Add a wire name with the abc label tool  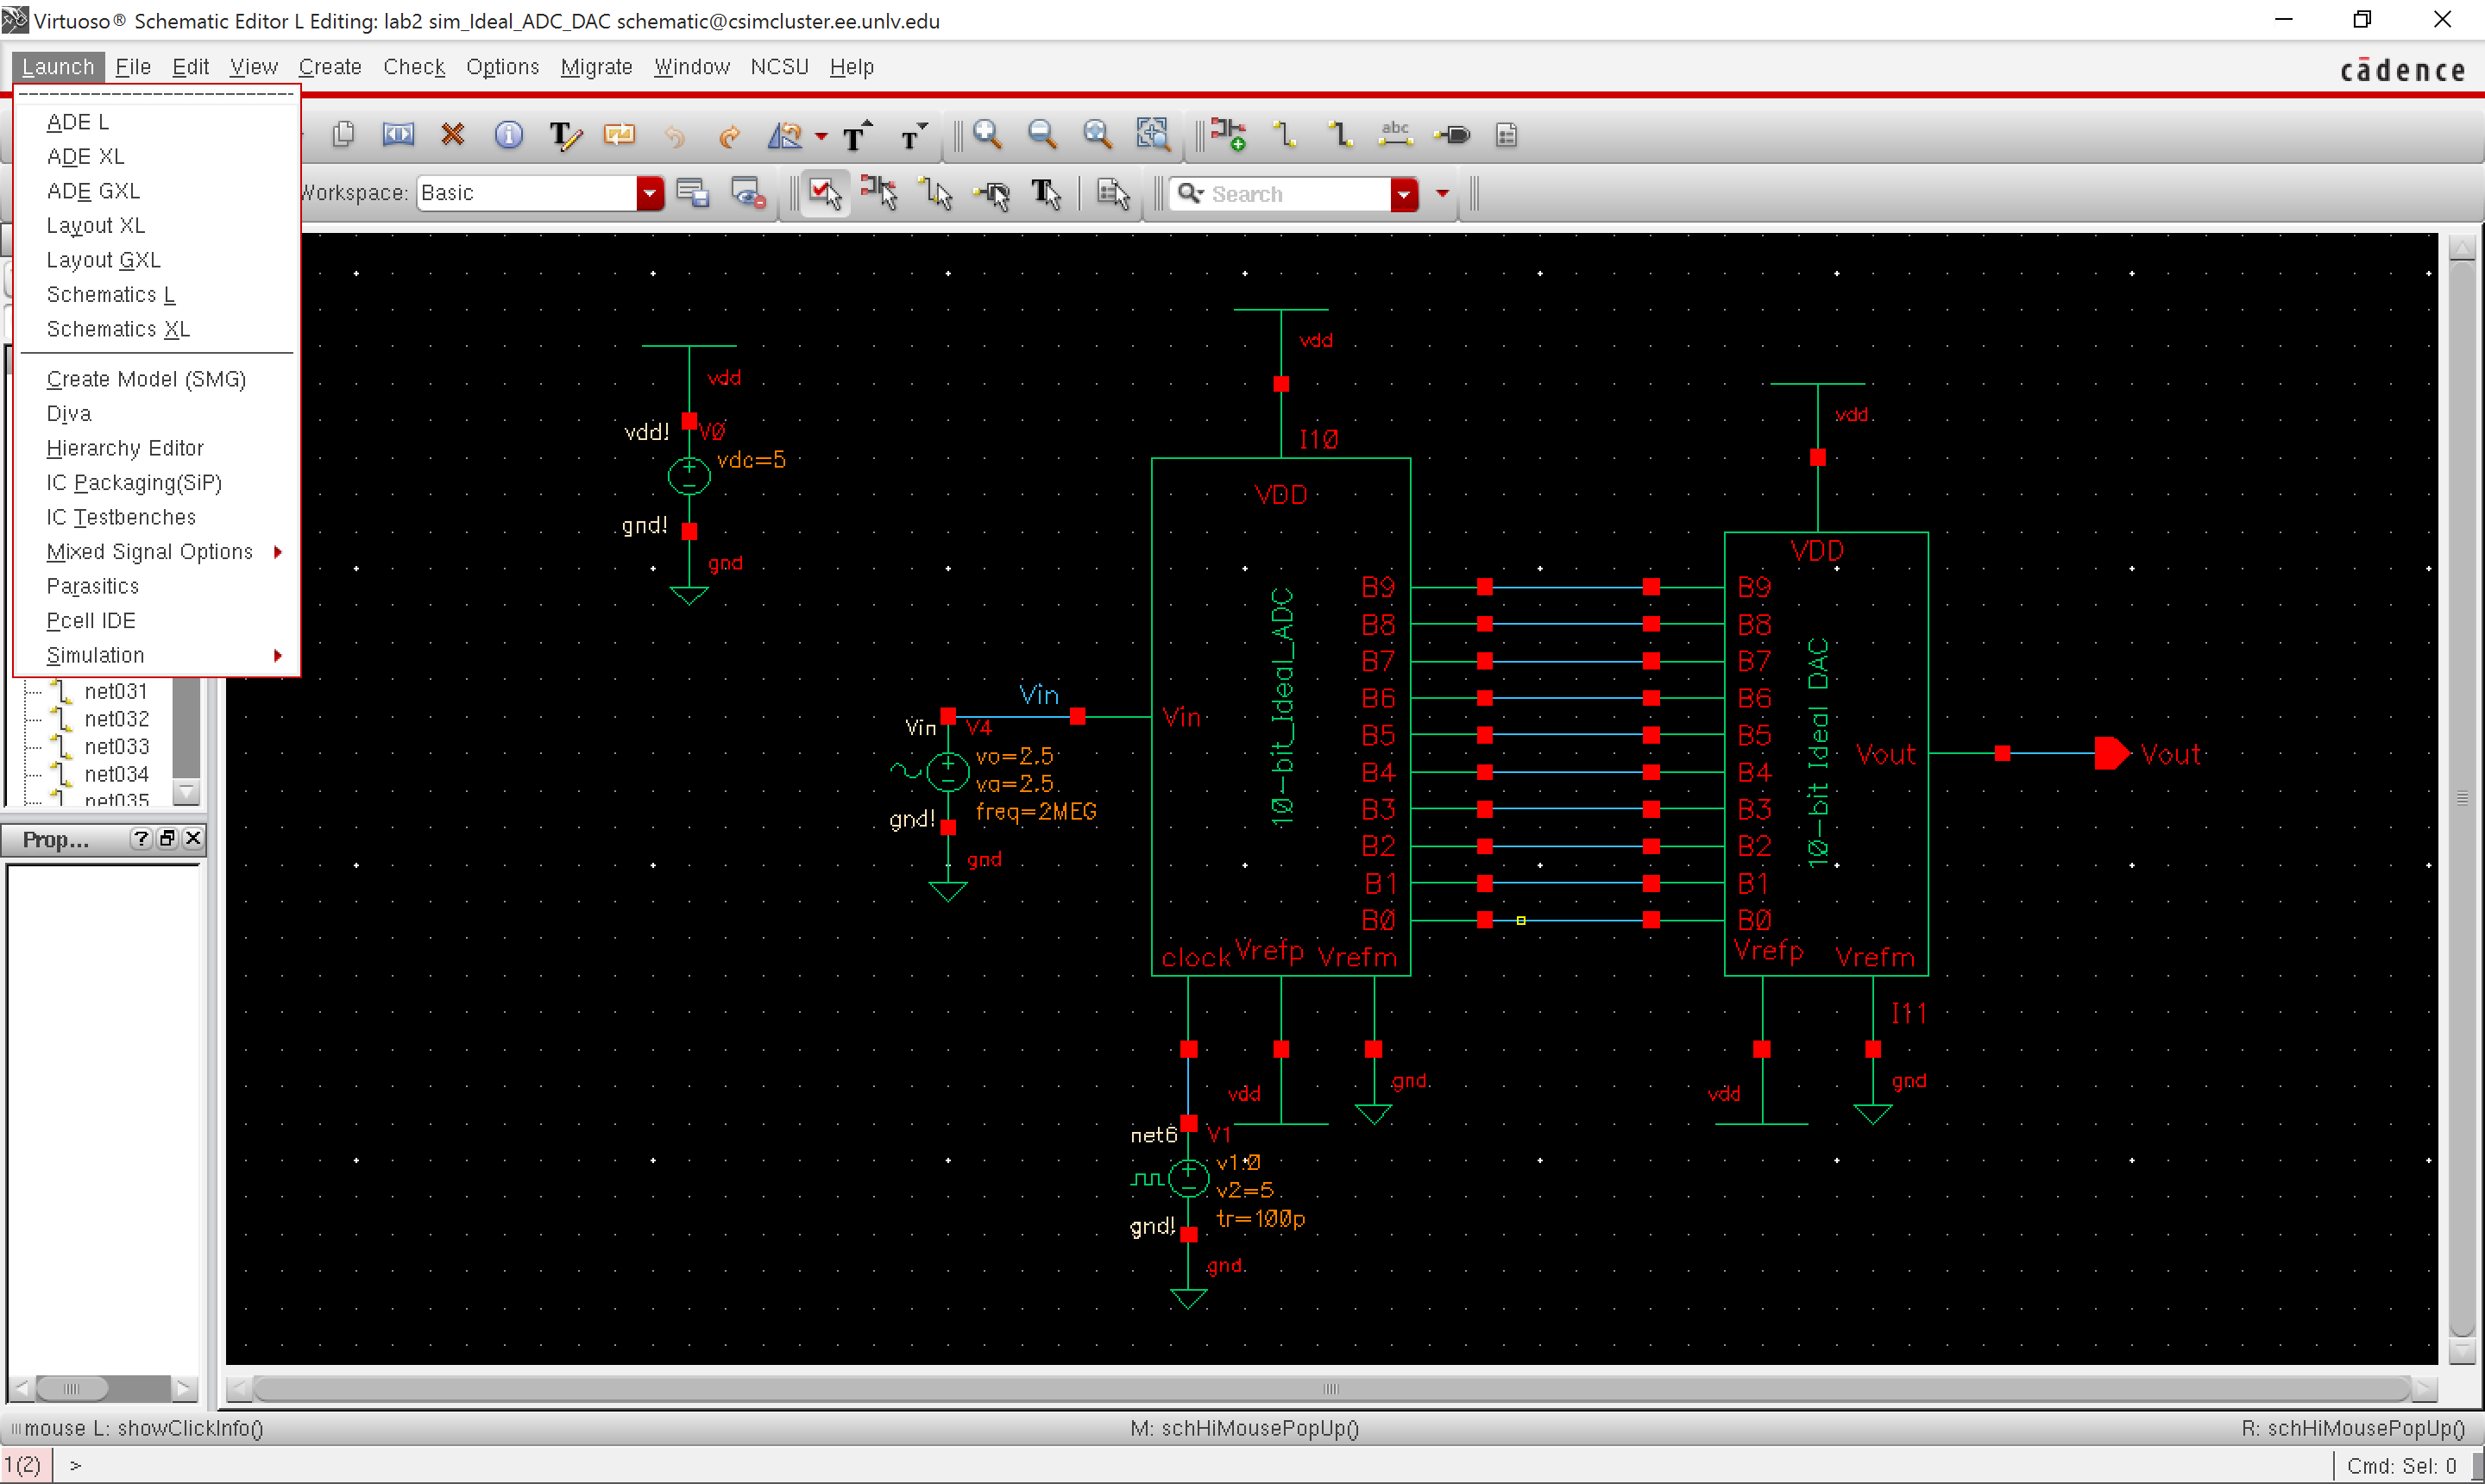click(x=1396, y=133)
